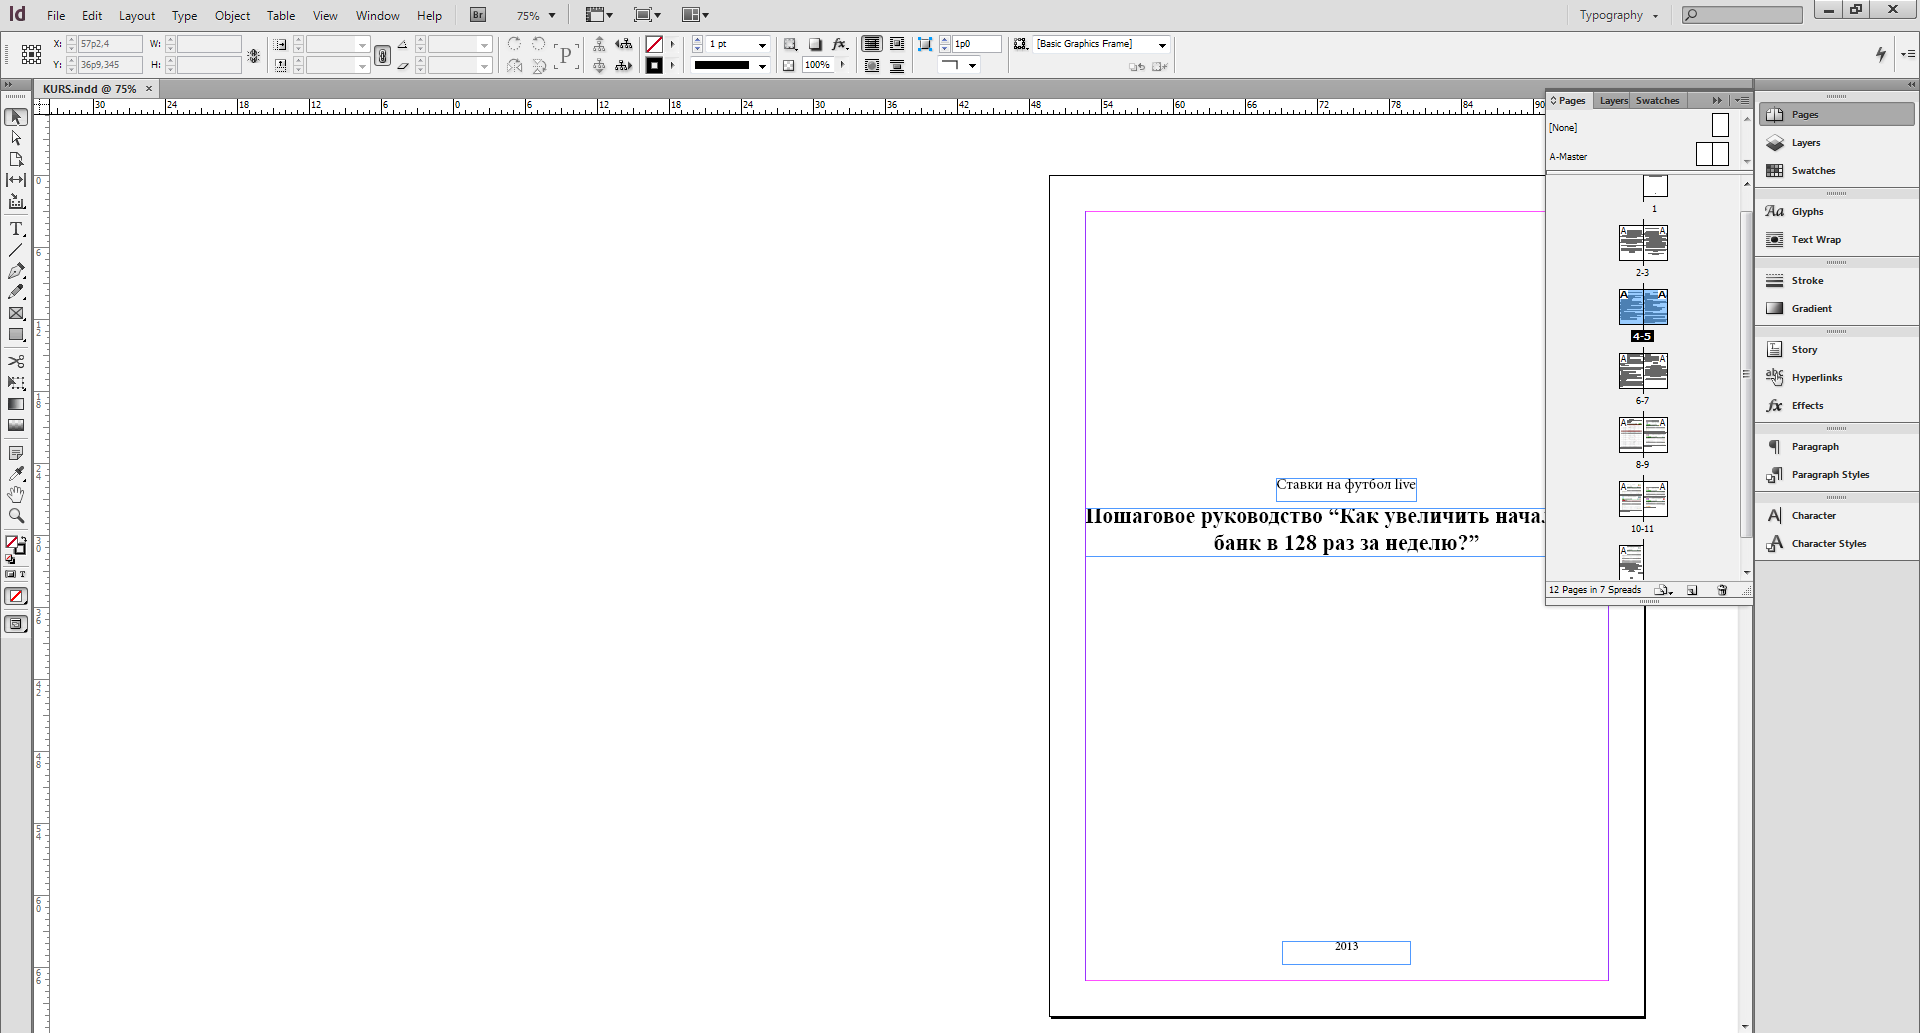Click the Bridge (Br) icon
Viewport: 1920px width, 1033px height.
[x=478, y=15]
